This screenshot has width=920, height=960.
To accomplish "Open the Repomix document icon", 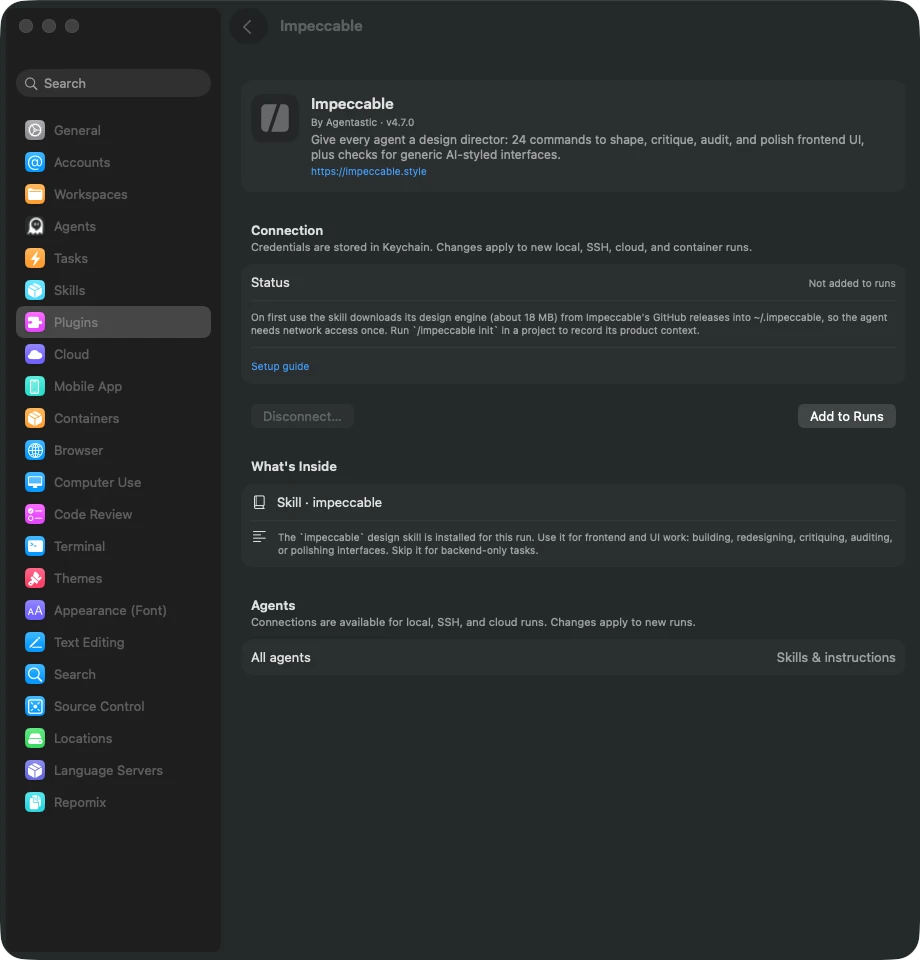I will [35, 802].
